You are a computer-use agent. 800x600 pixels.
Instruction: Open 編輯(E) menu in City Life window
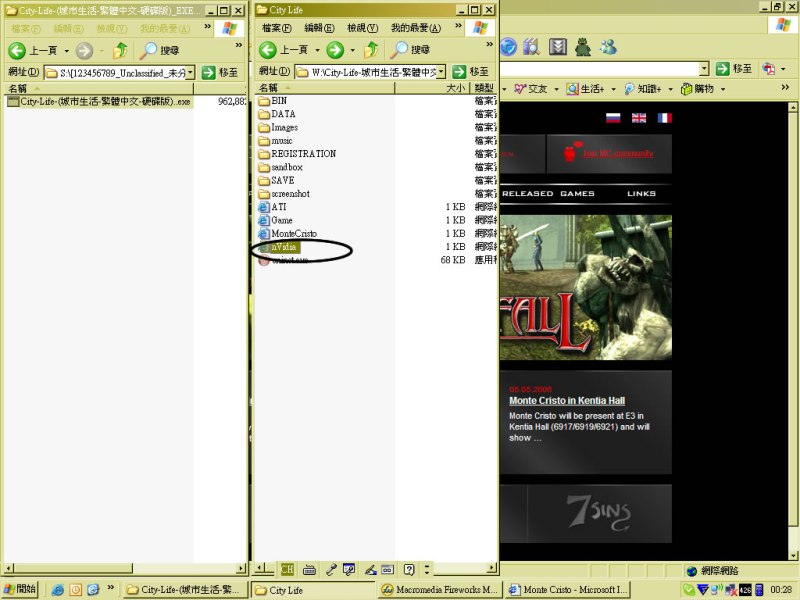[319, 28]
